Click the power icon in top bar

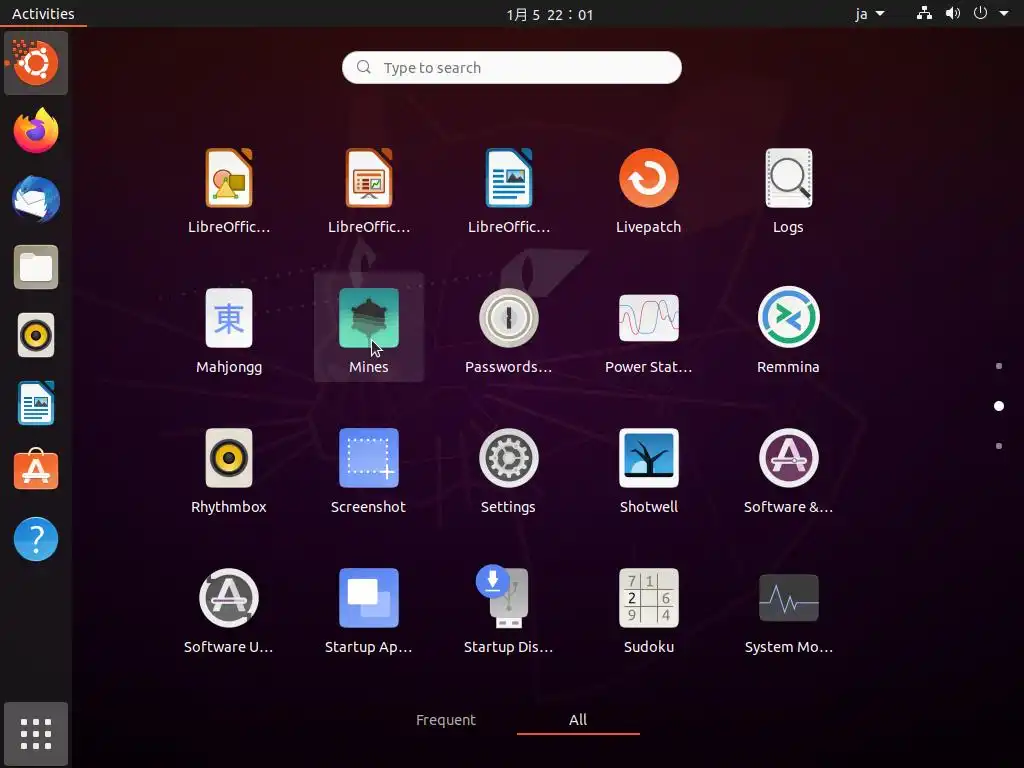point(980,13)
